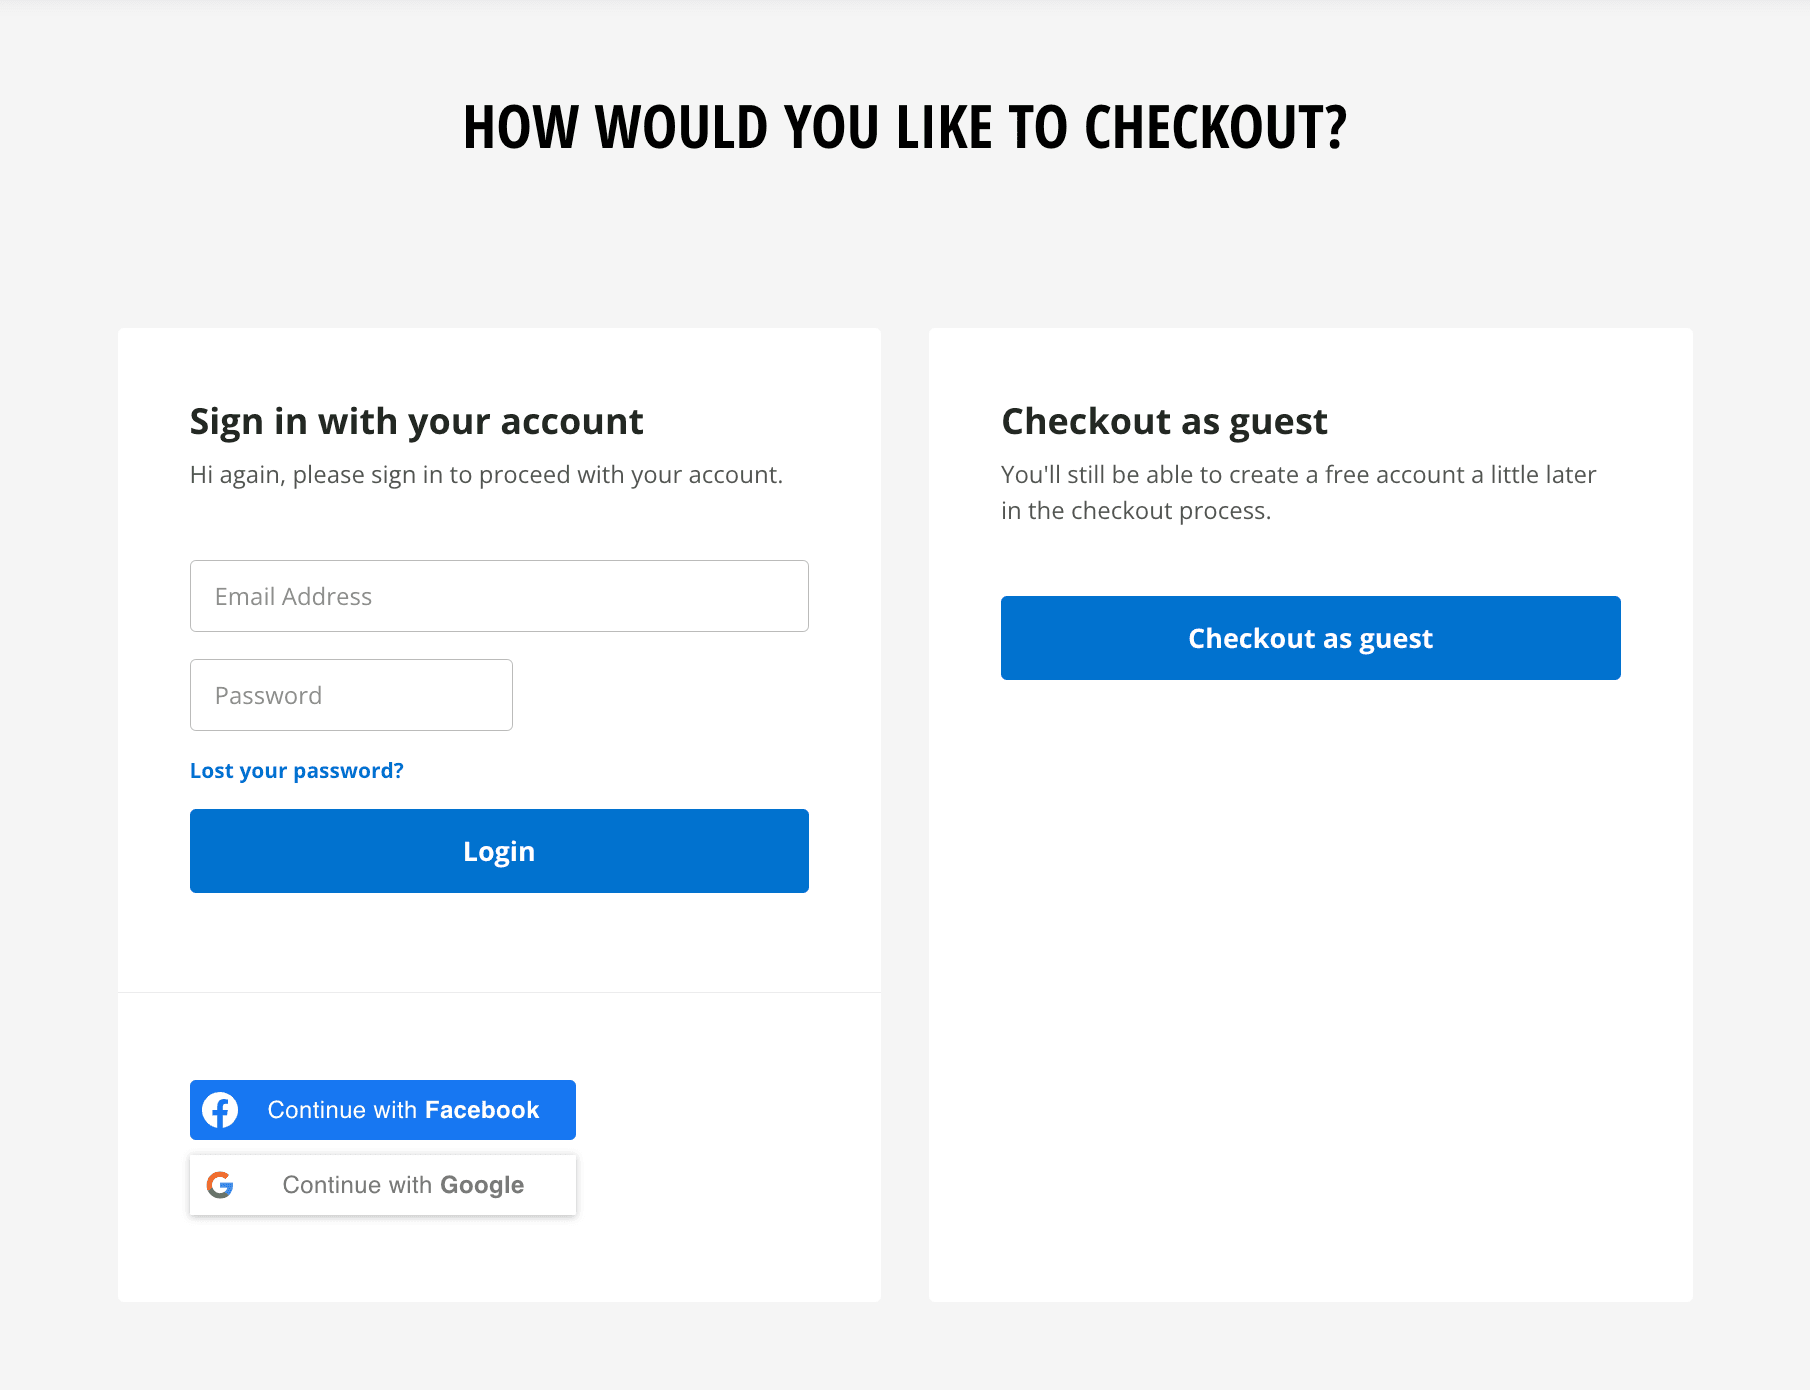Click the How would you like to checkout title

[905, 128]
